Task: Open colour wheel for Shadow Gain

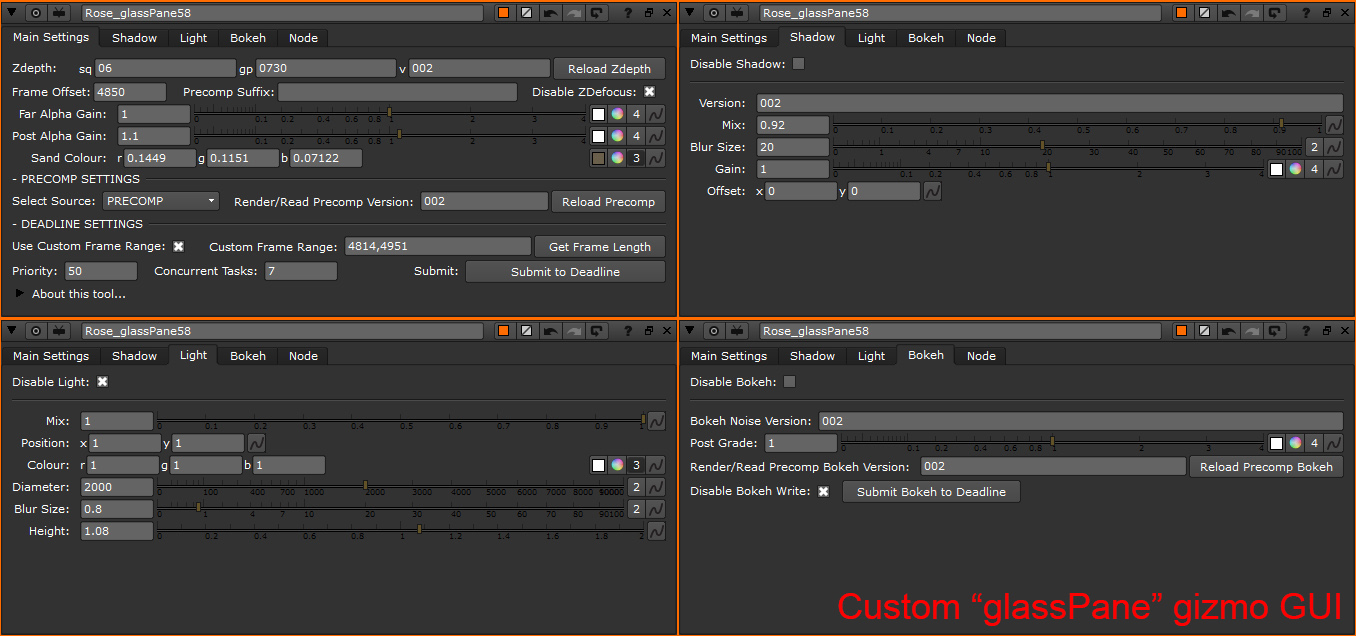Action: click(1295, 169)
